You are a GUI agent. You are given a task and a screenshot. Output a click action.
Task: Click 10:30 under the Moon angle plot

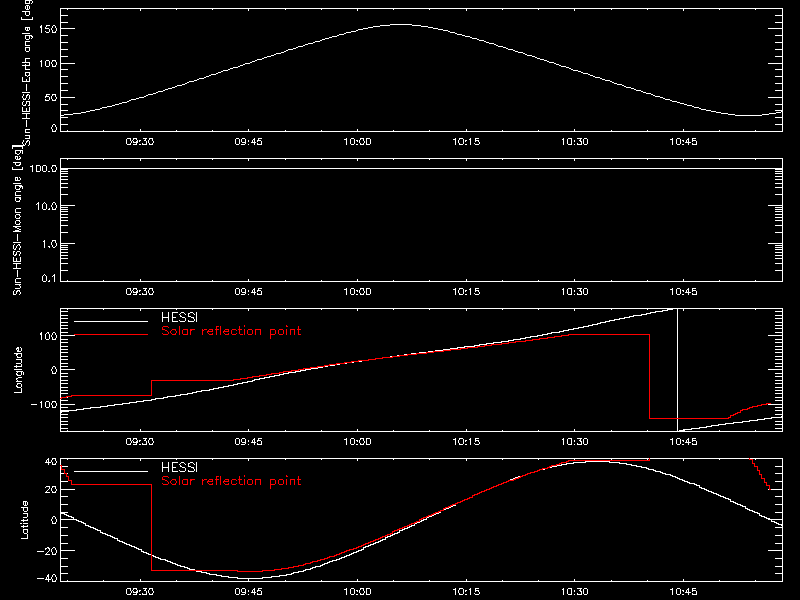tap(574, 292)
